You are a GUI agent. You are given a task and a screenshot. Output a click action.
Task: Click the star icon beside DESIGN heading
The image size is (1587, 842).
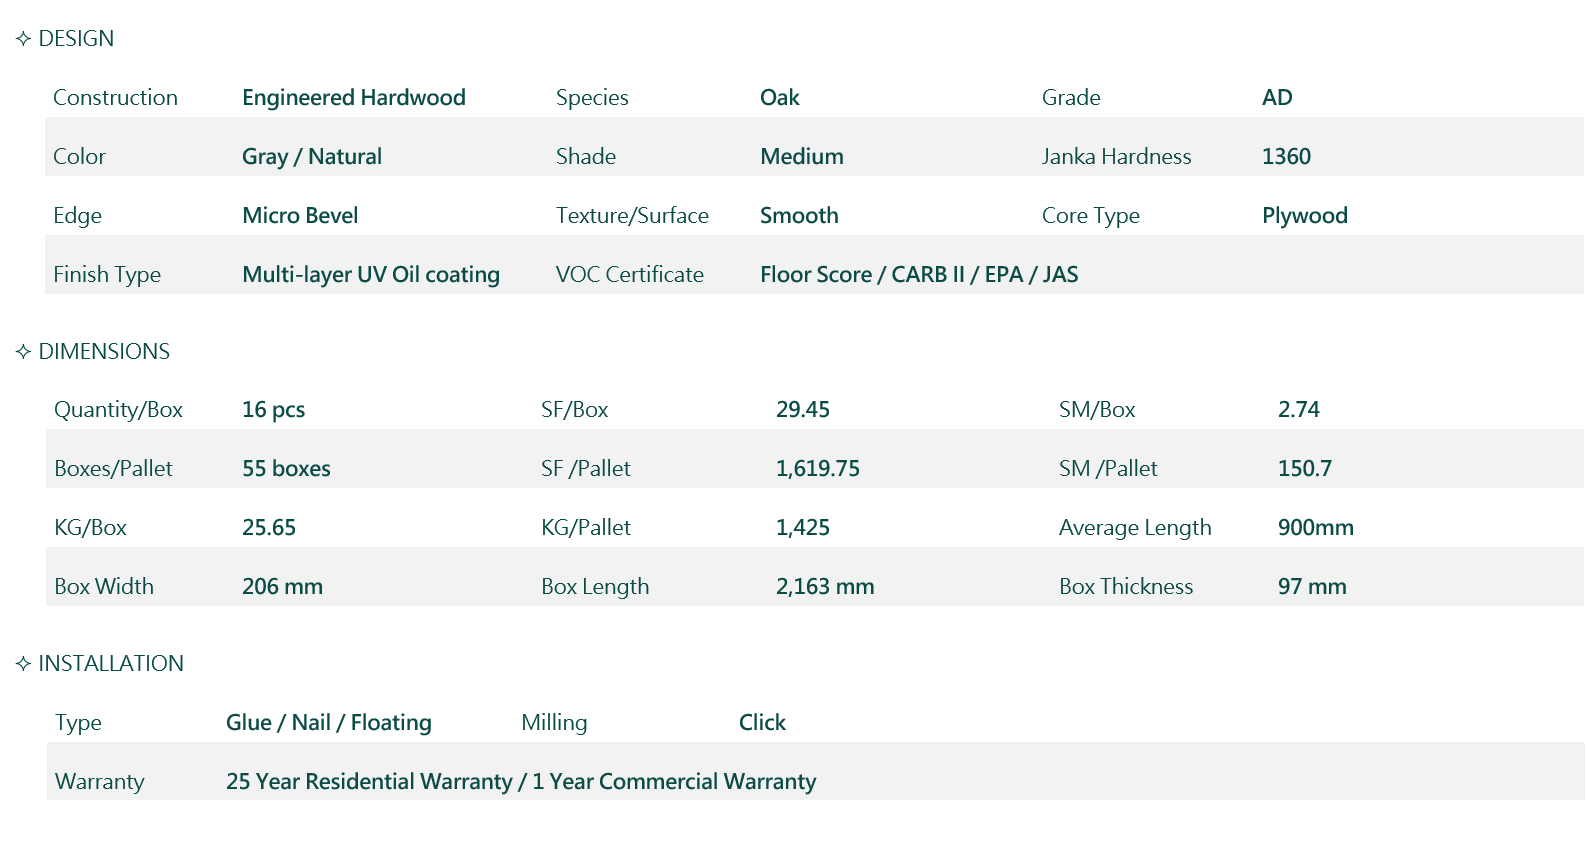click(x=23, y=39)
